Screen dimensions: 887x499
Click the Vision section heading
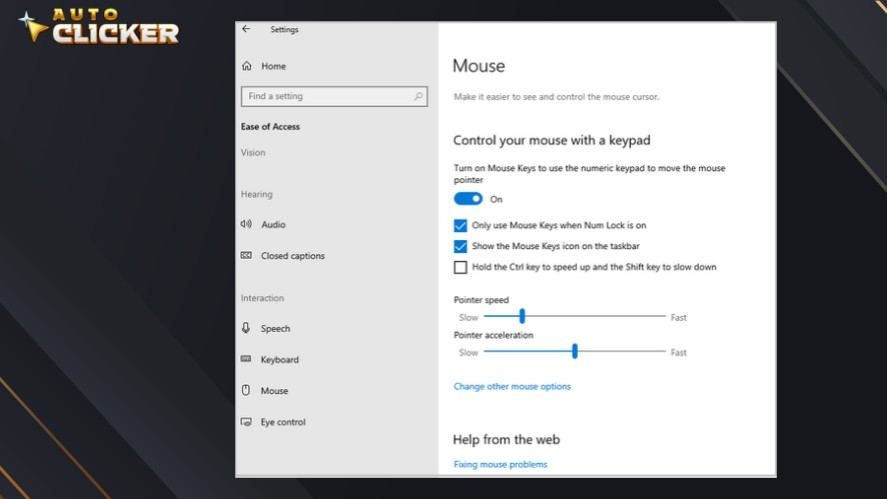(x=253, y=153)
